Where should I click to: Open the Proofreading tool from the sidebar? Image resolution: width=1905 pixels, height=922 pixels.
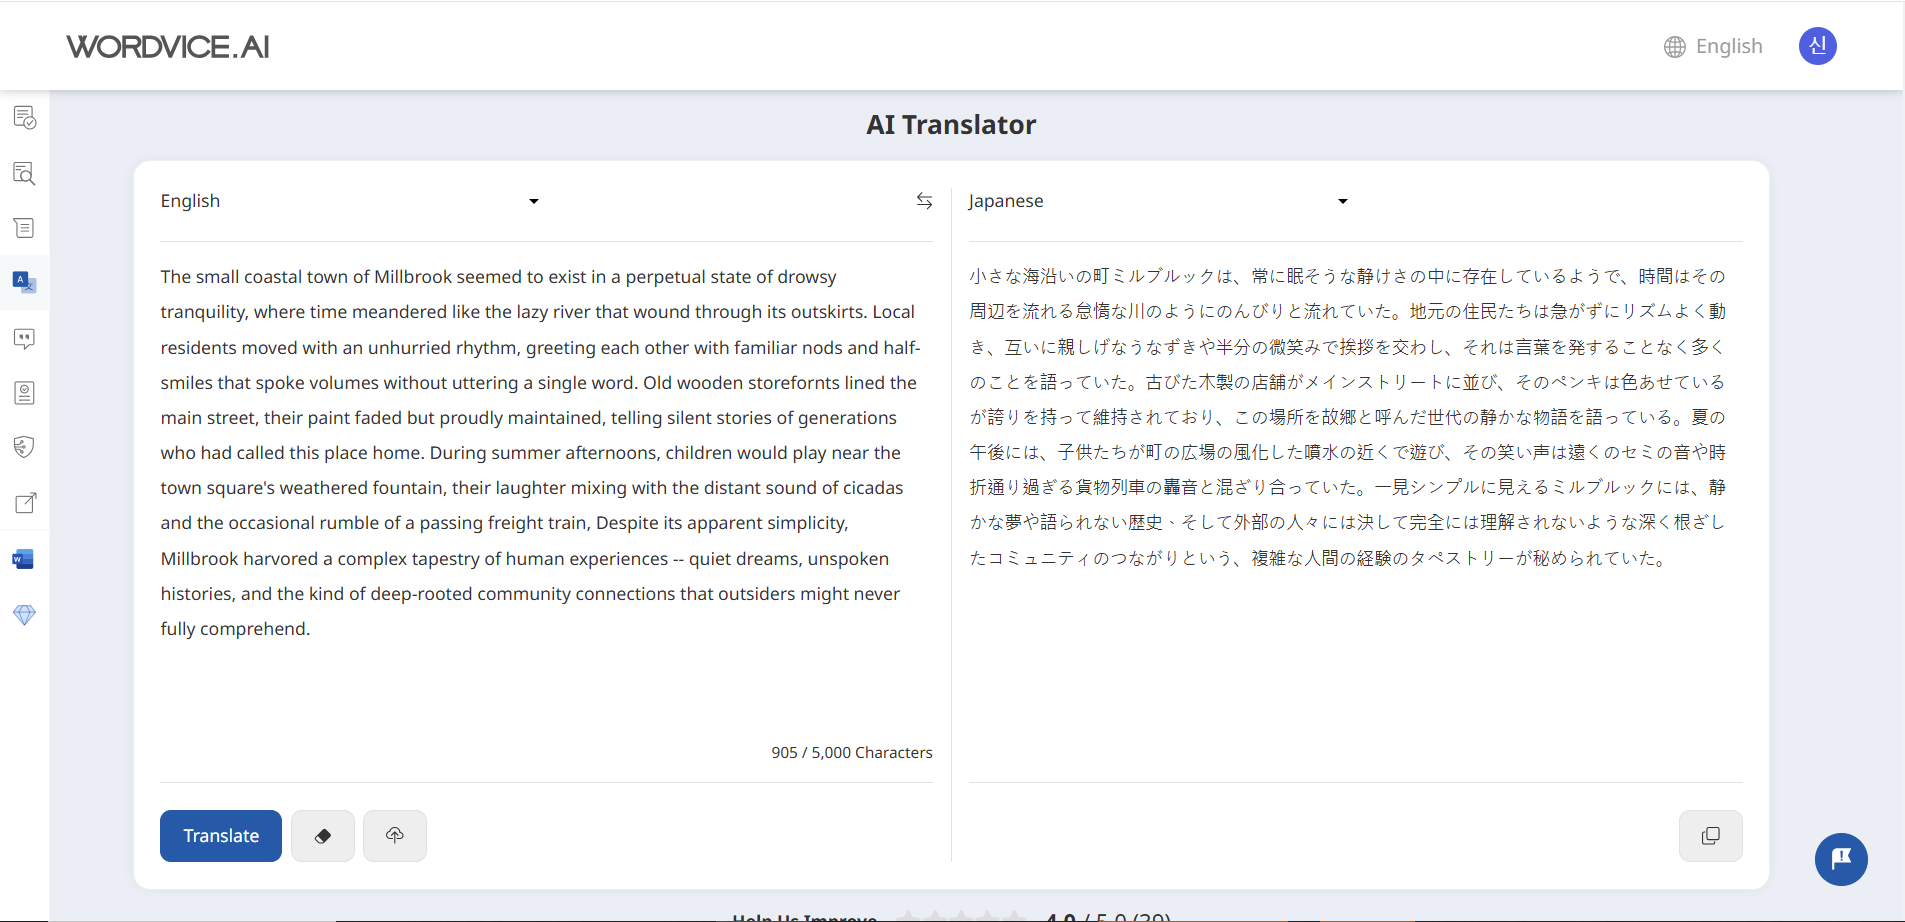click(24, 117)
